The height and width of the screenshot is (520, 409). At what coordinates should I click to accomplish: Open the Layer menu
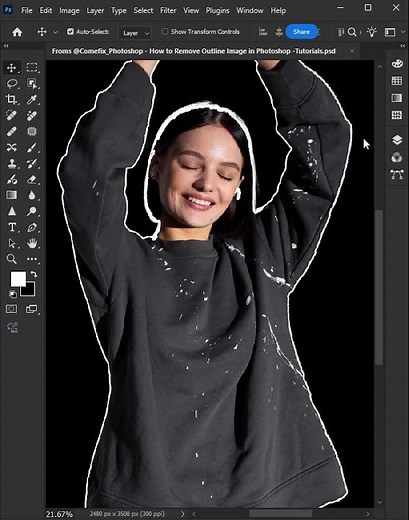coord(95,11)
